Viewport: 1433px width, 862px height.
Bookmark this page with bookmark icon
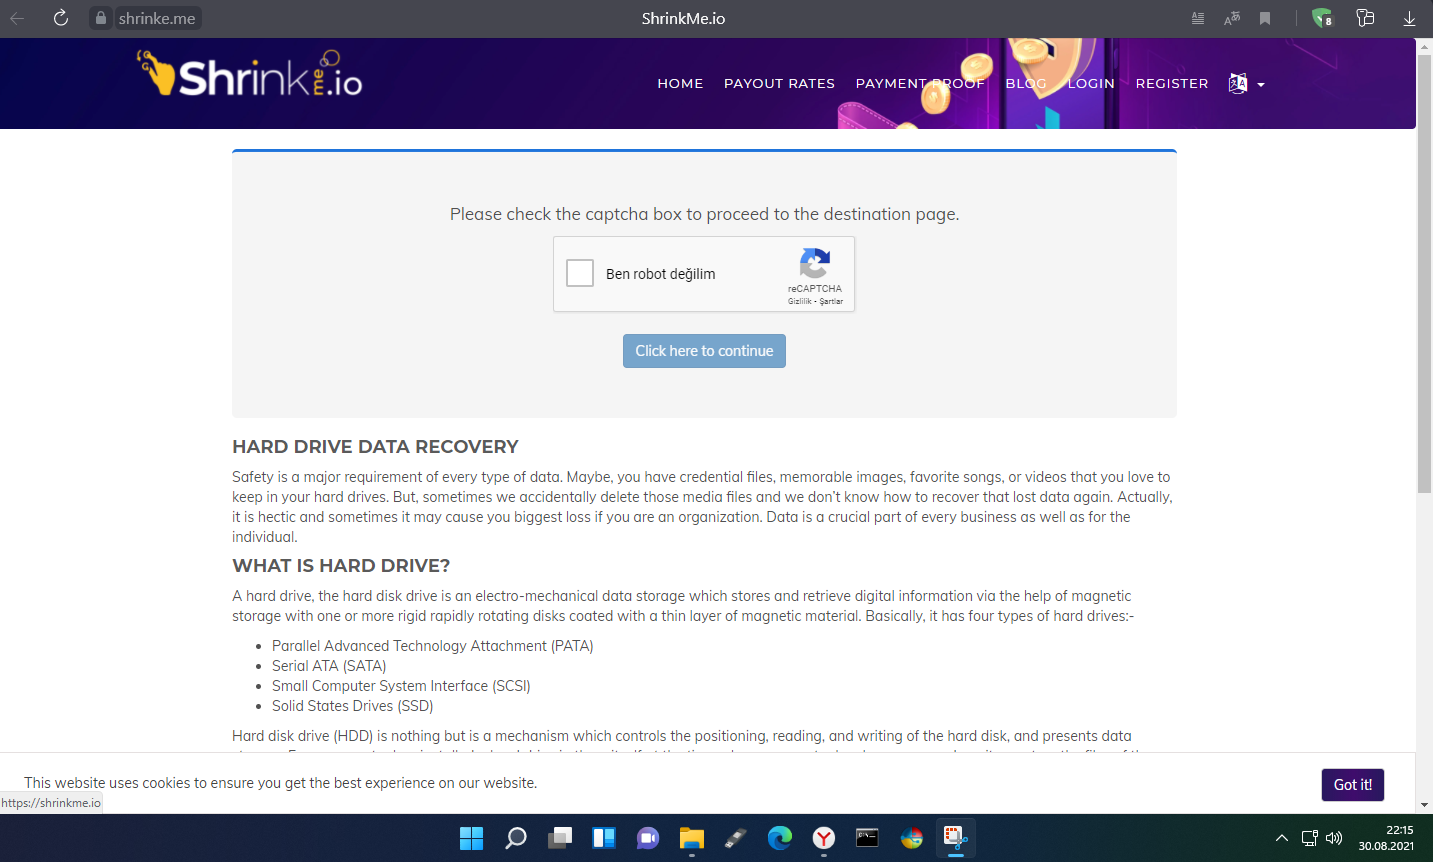pyautogui.click(x=1265, y=18)
